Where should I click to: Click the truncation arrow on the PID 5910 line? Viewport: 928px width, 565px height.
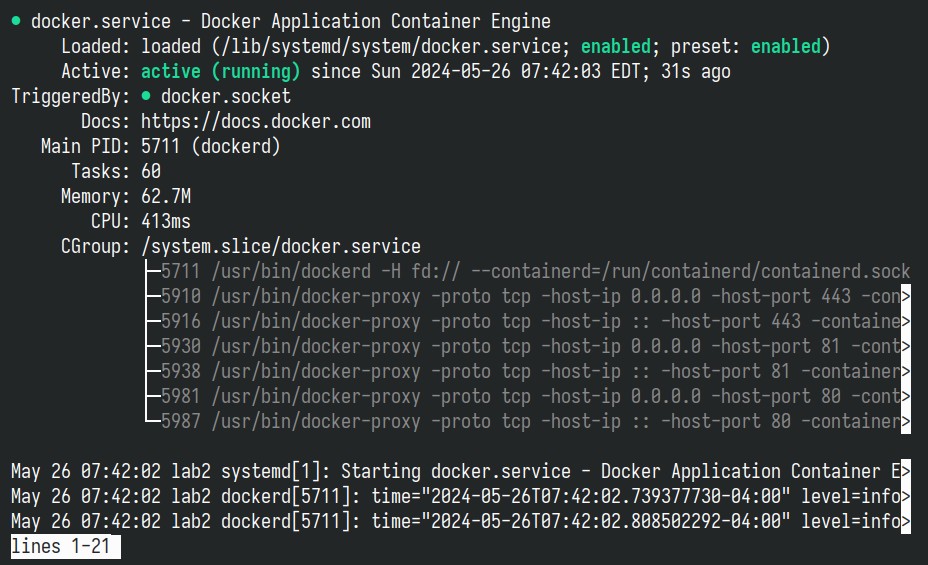(x=906, y=296)
